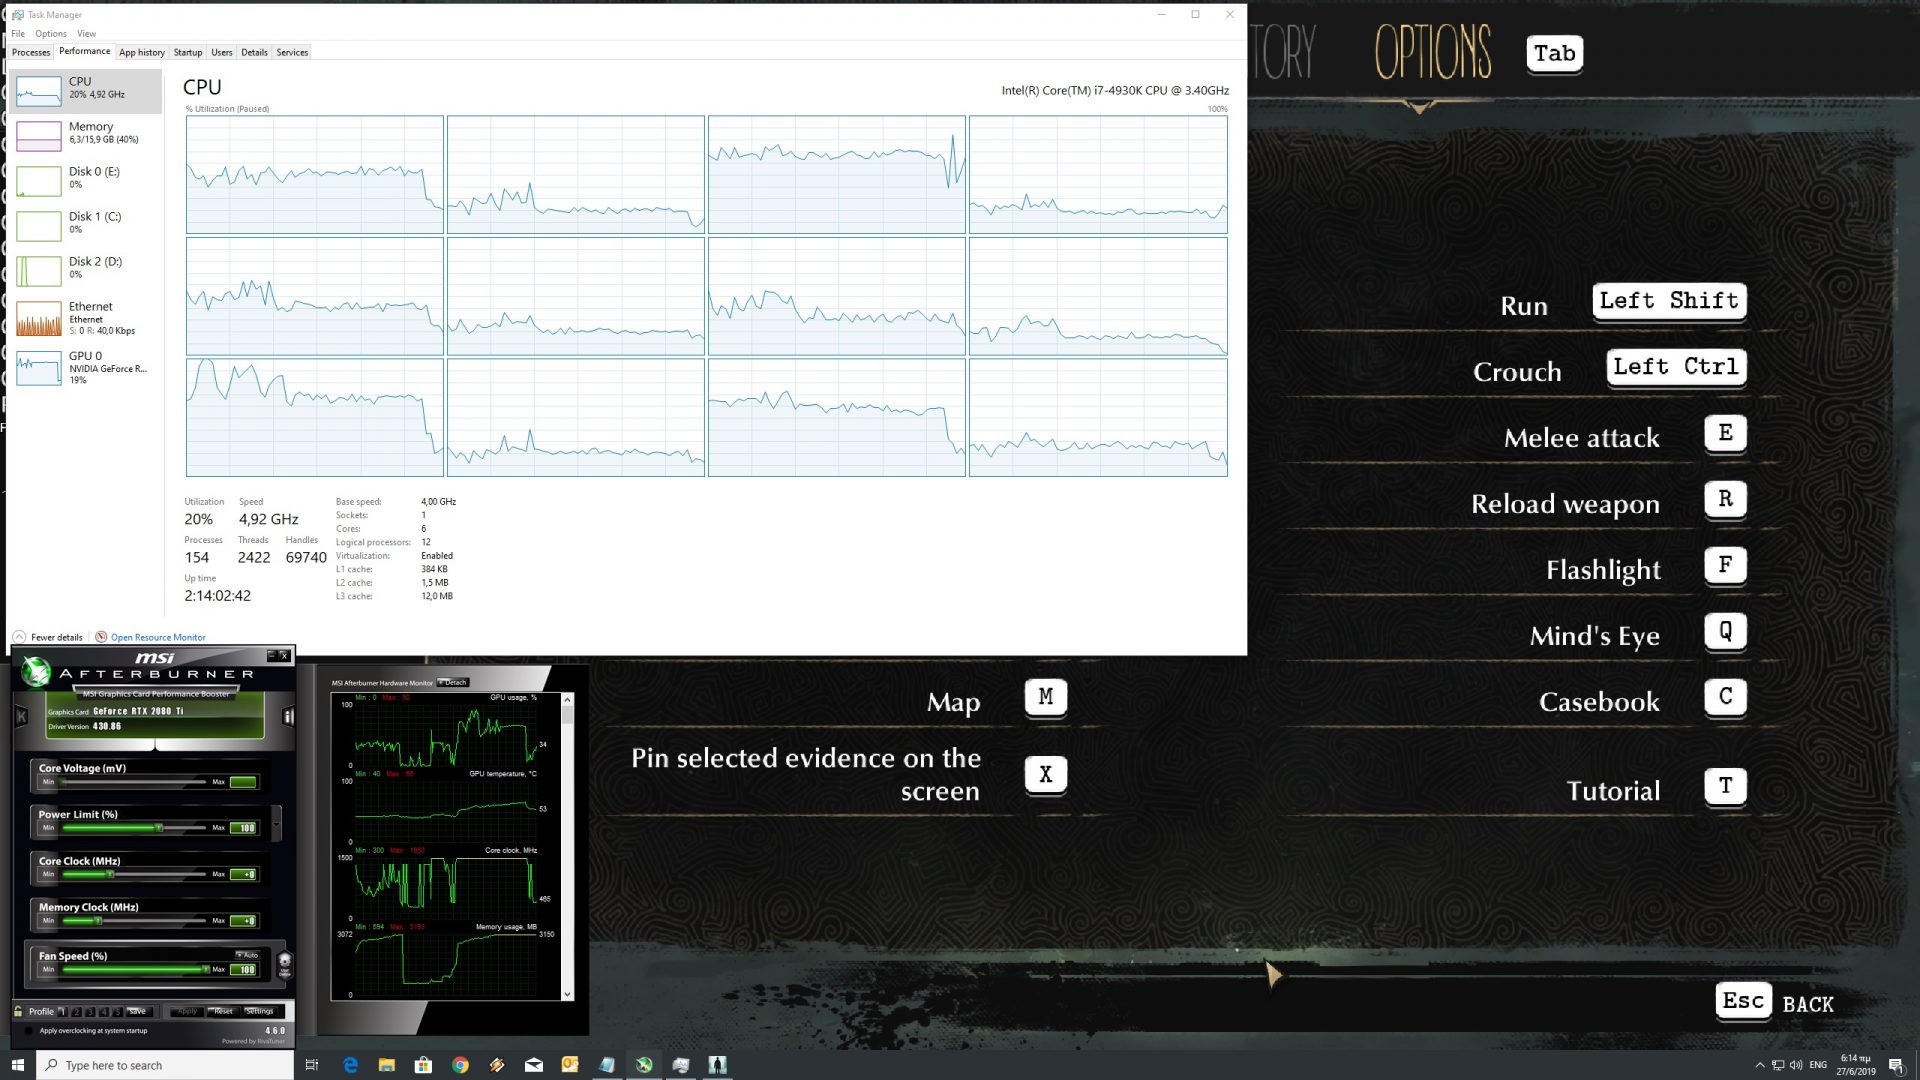This screenshot has height=1080, width=1920.
Task: Select the GPU 0 performance graph item
Action: click(85, 367)
